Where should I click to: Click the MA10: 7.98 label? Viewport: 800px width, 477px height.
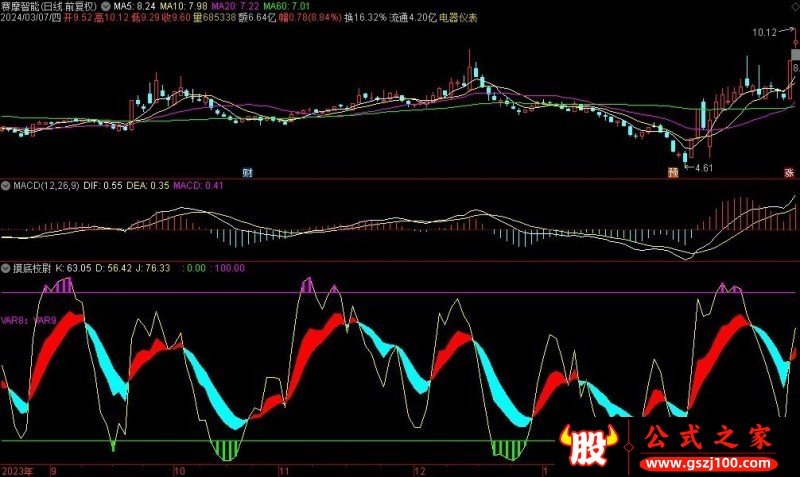point(184,7)
